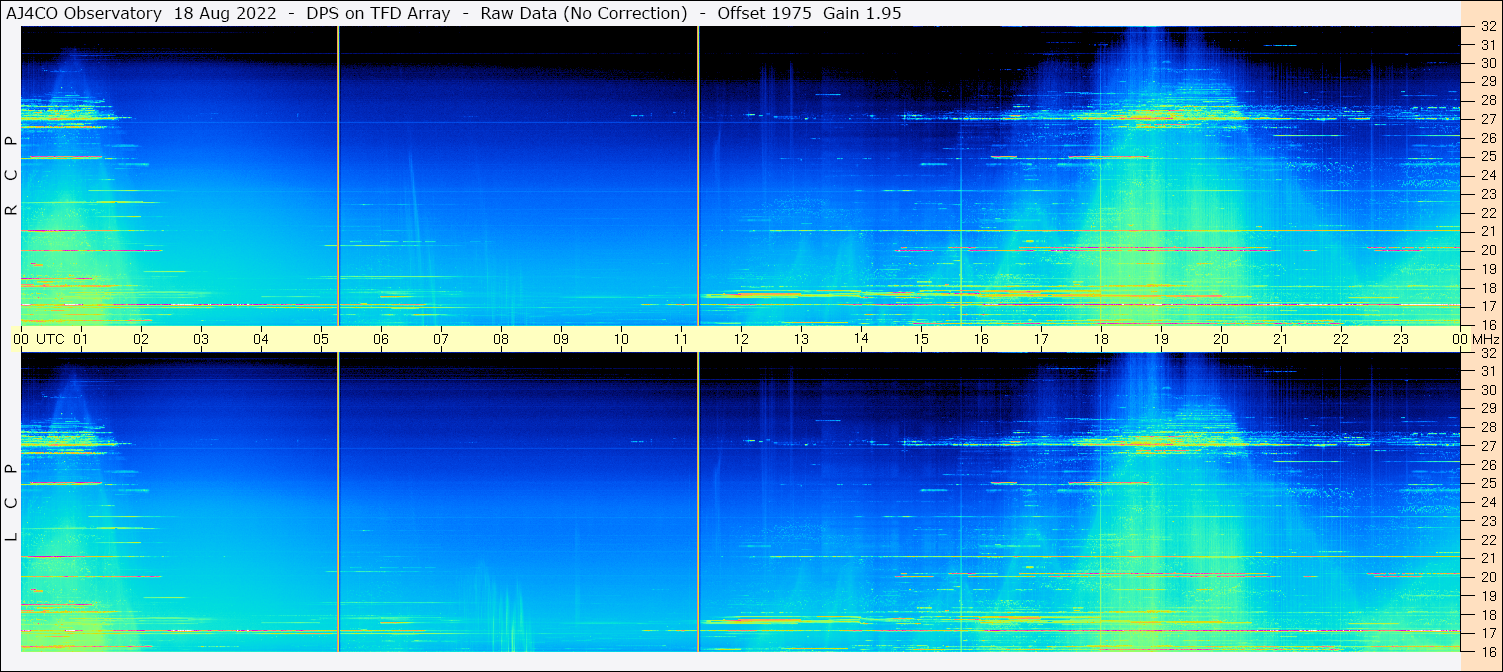
Task: Select '29' on the LCP frequency scale
Action: coord(1487,408)
